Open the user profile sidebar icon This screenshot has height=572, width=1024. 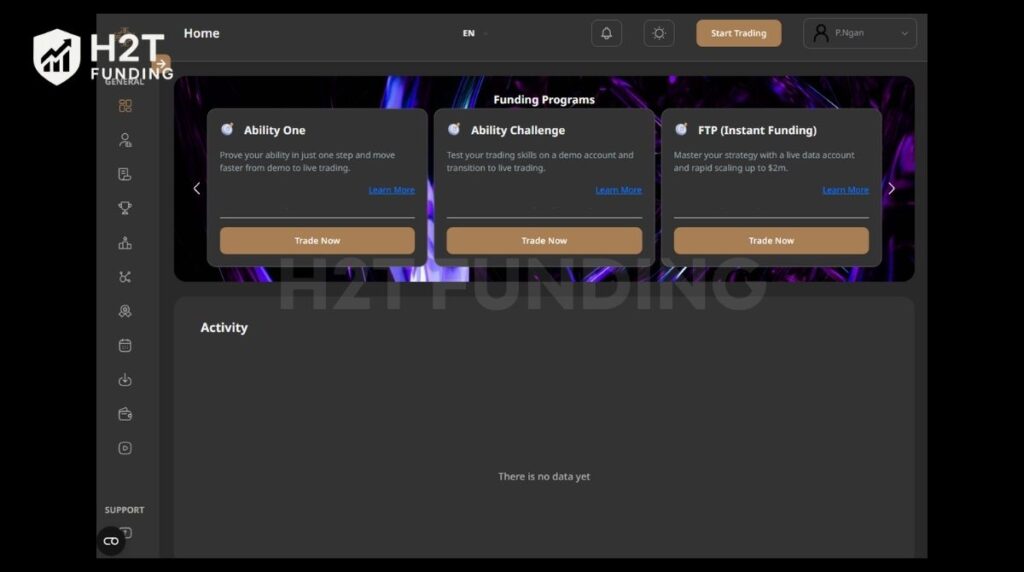pyautogui.click(x=125, y=140)
